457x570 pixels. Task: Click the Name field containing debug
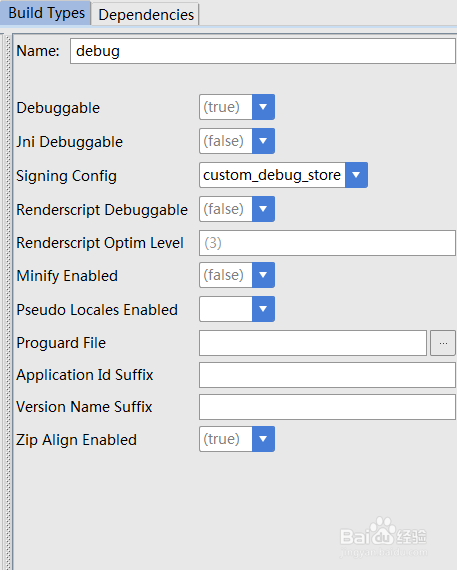point(263,51)
